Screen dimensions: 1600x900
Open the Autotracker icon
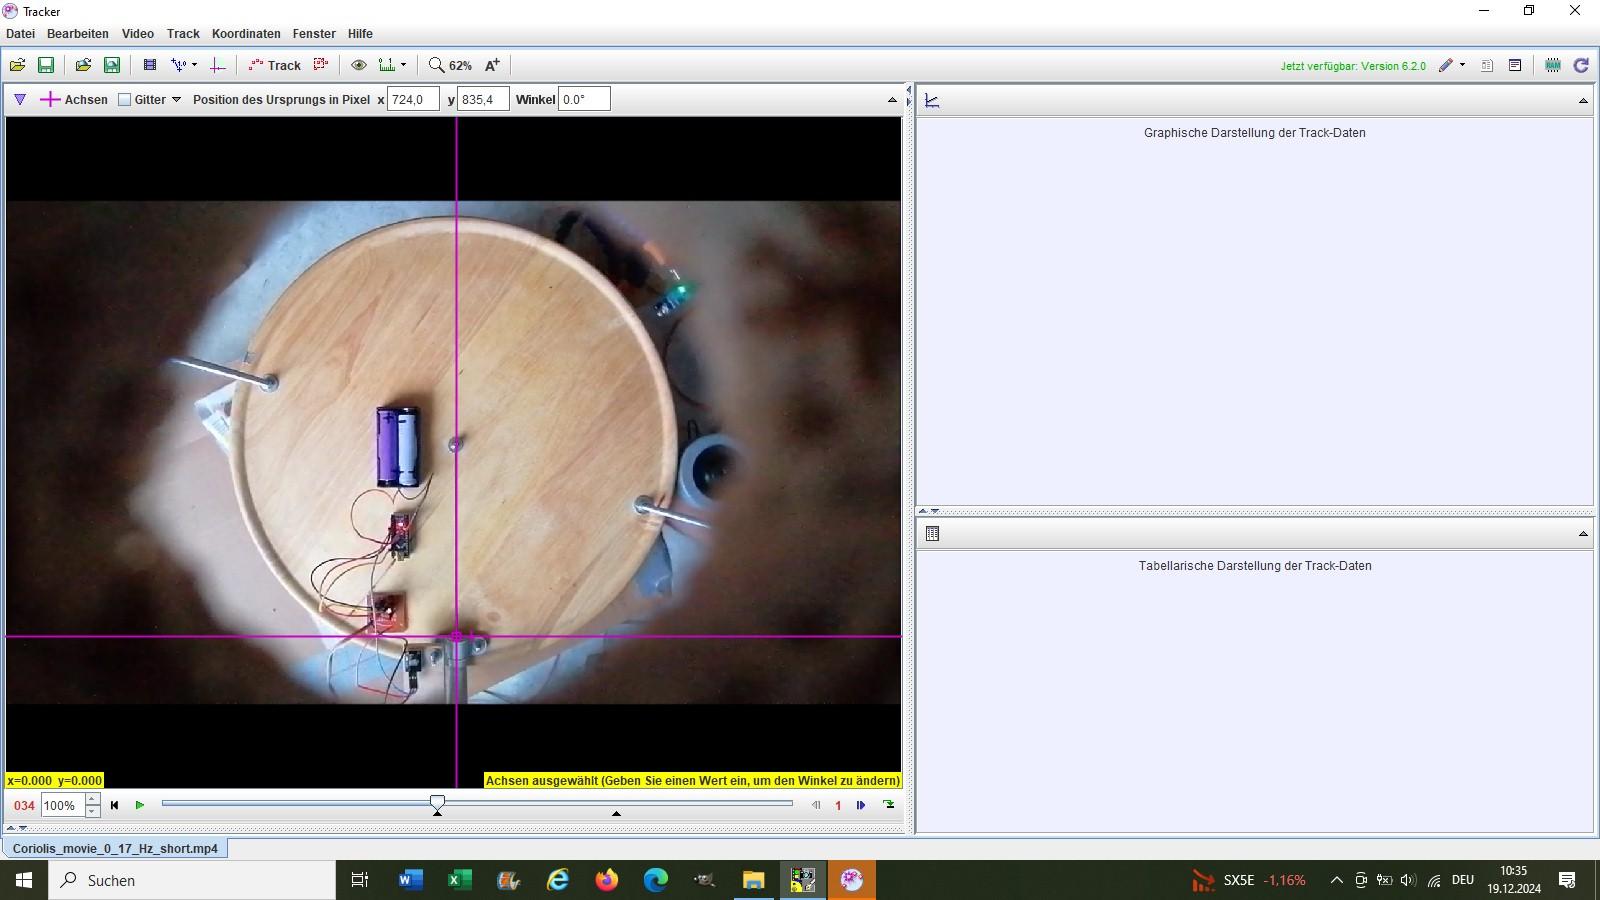click(x=321, y=65)
